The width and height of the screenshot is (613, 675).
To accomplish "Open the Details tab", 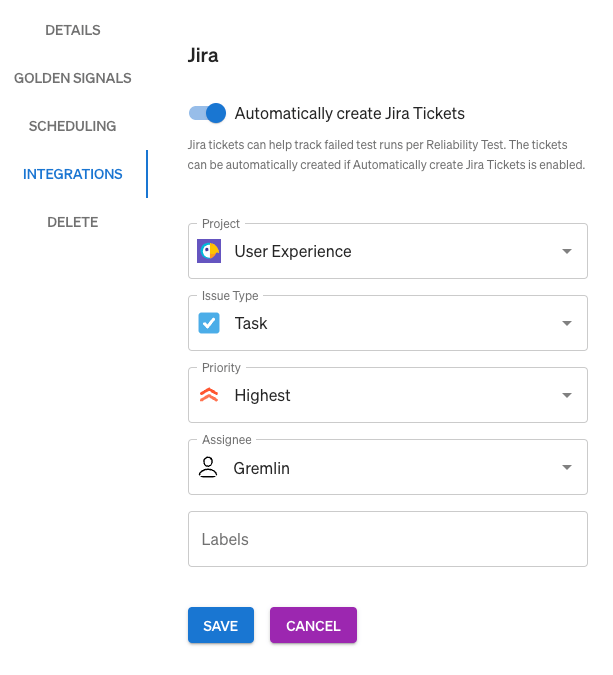I will pos(73,30).
